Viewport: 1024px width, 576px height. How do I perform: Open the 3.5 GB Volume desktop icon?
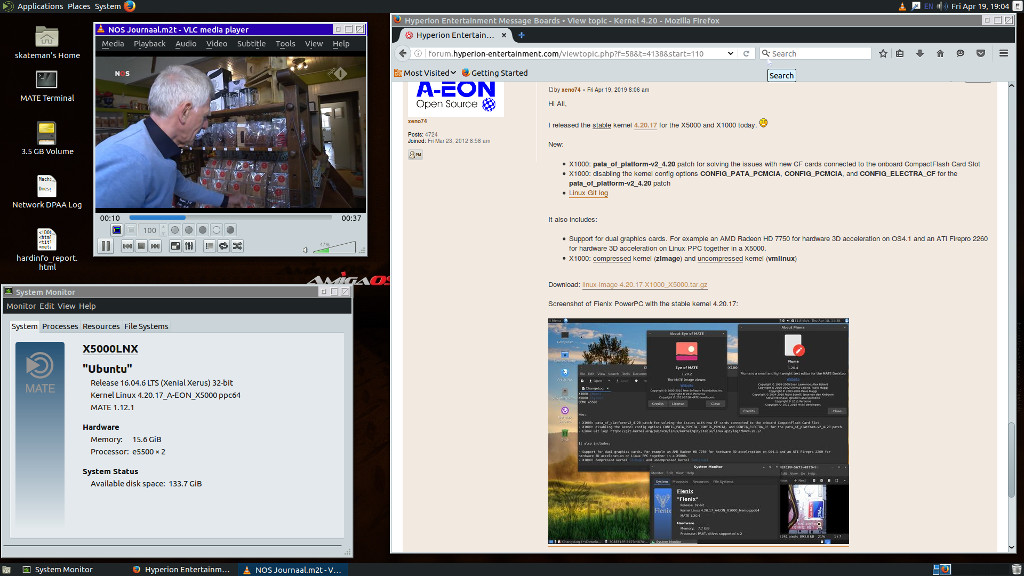tap(47, 138)
